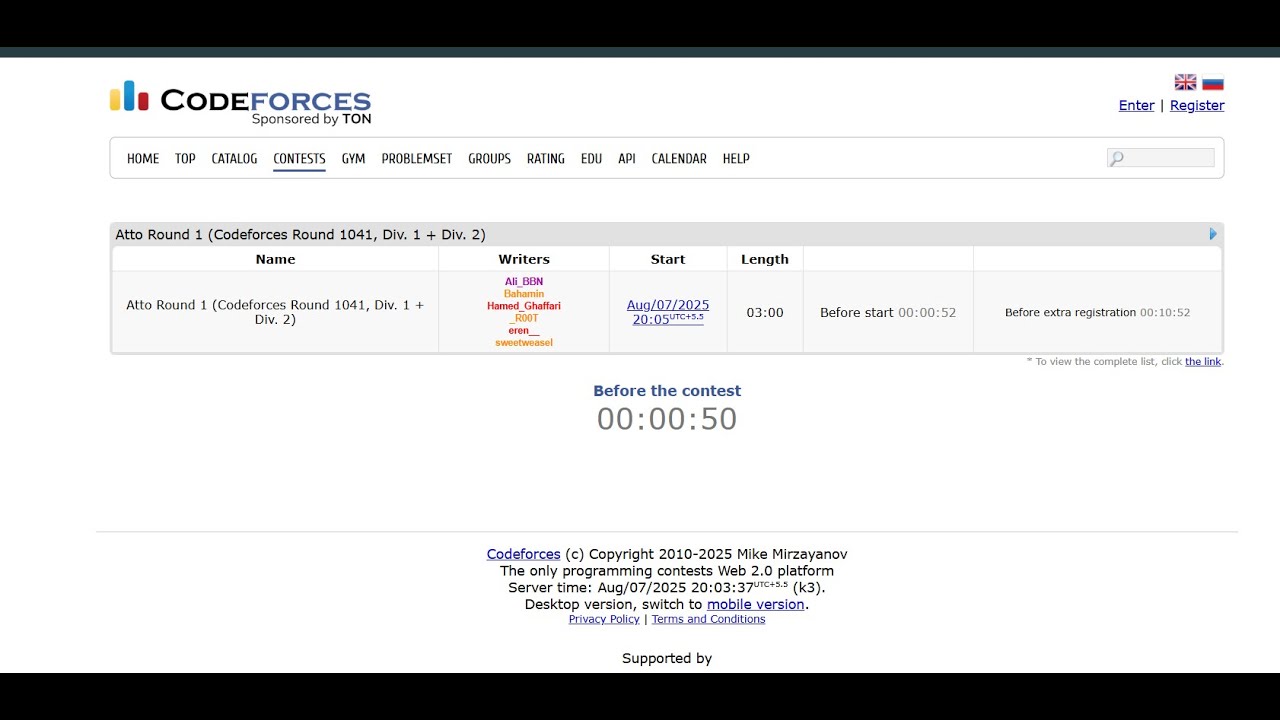
Task: Click the Length value 03:00
Action: point(765,312)
